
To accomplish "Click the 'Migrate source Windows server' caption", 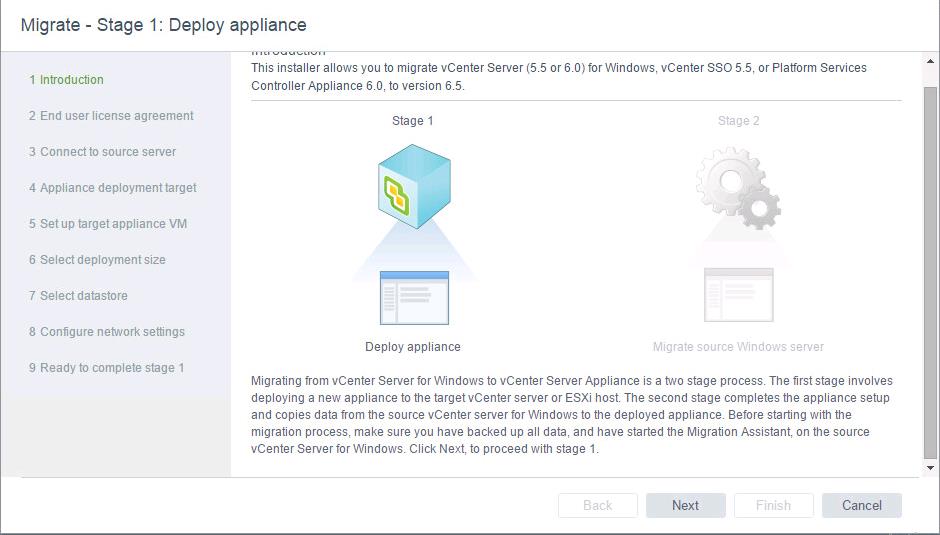I will pyautogui.click(x=738, y=347).
